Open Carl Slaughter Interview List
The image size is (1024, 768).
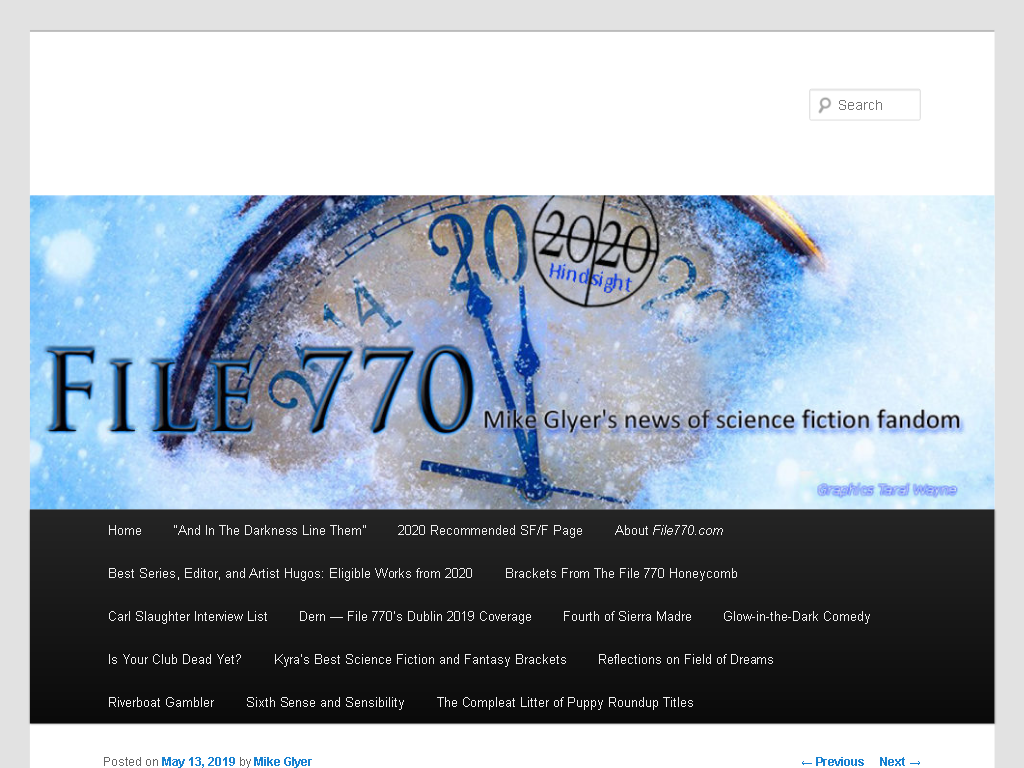[187, 617]
